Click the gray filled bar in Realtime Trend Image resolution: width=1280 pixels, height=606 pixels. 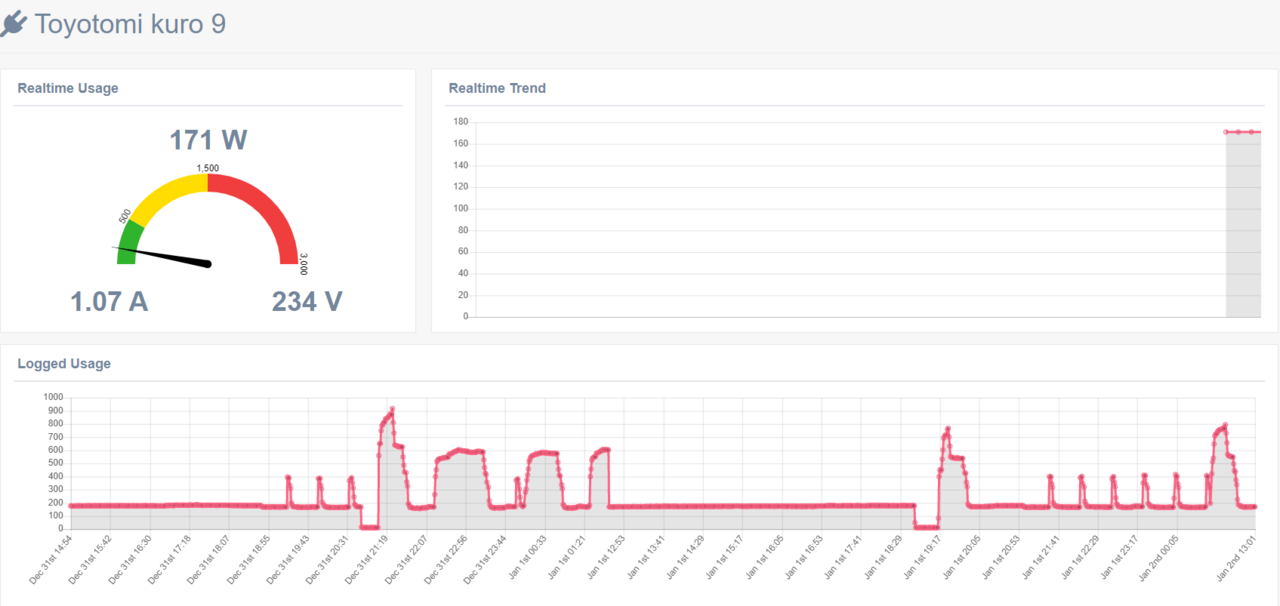pyautogui.click(x=1243, y=225)
